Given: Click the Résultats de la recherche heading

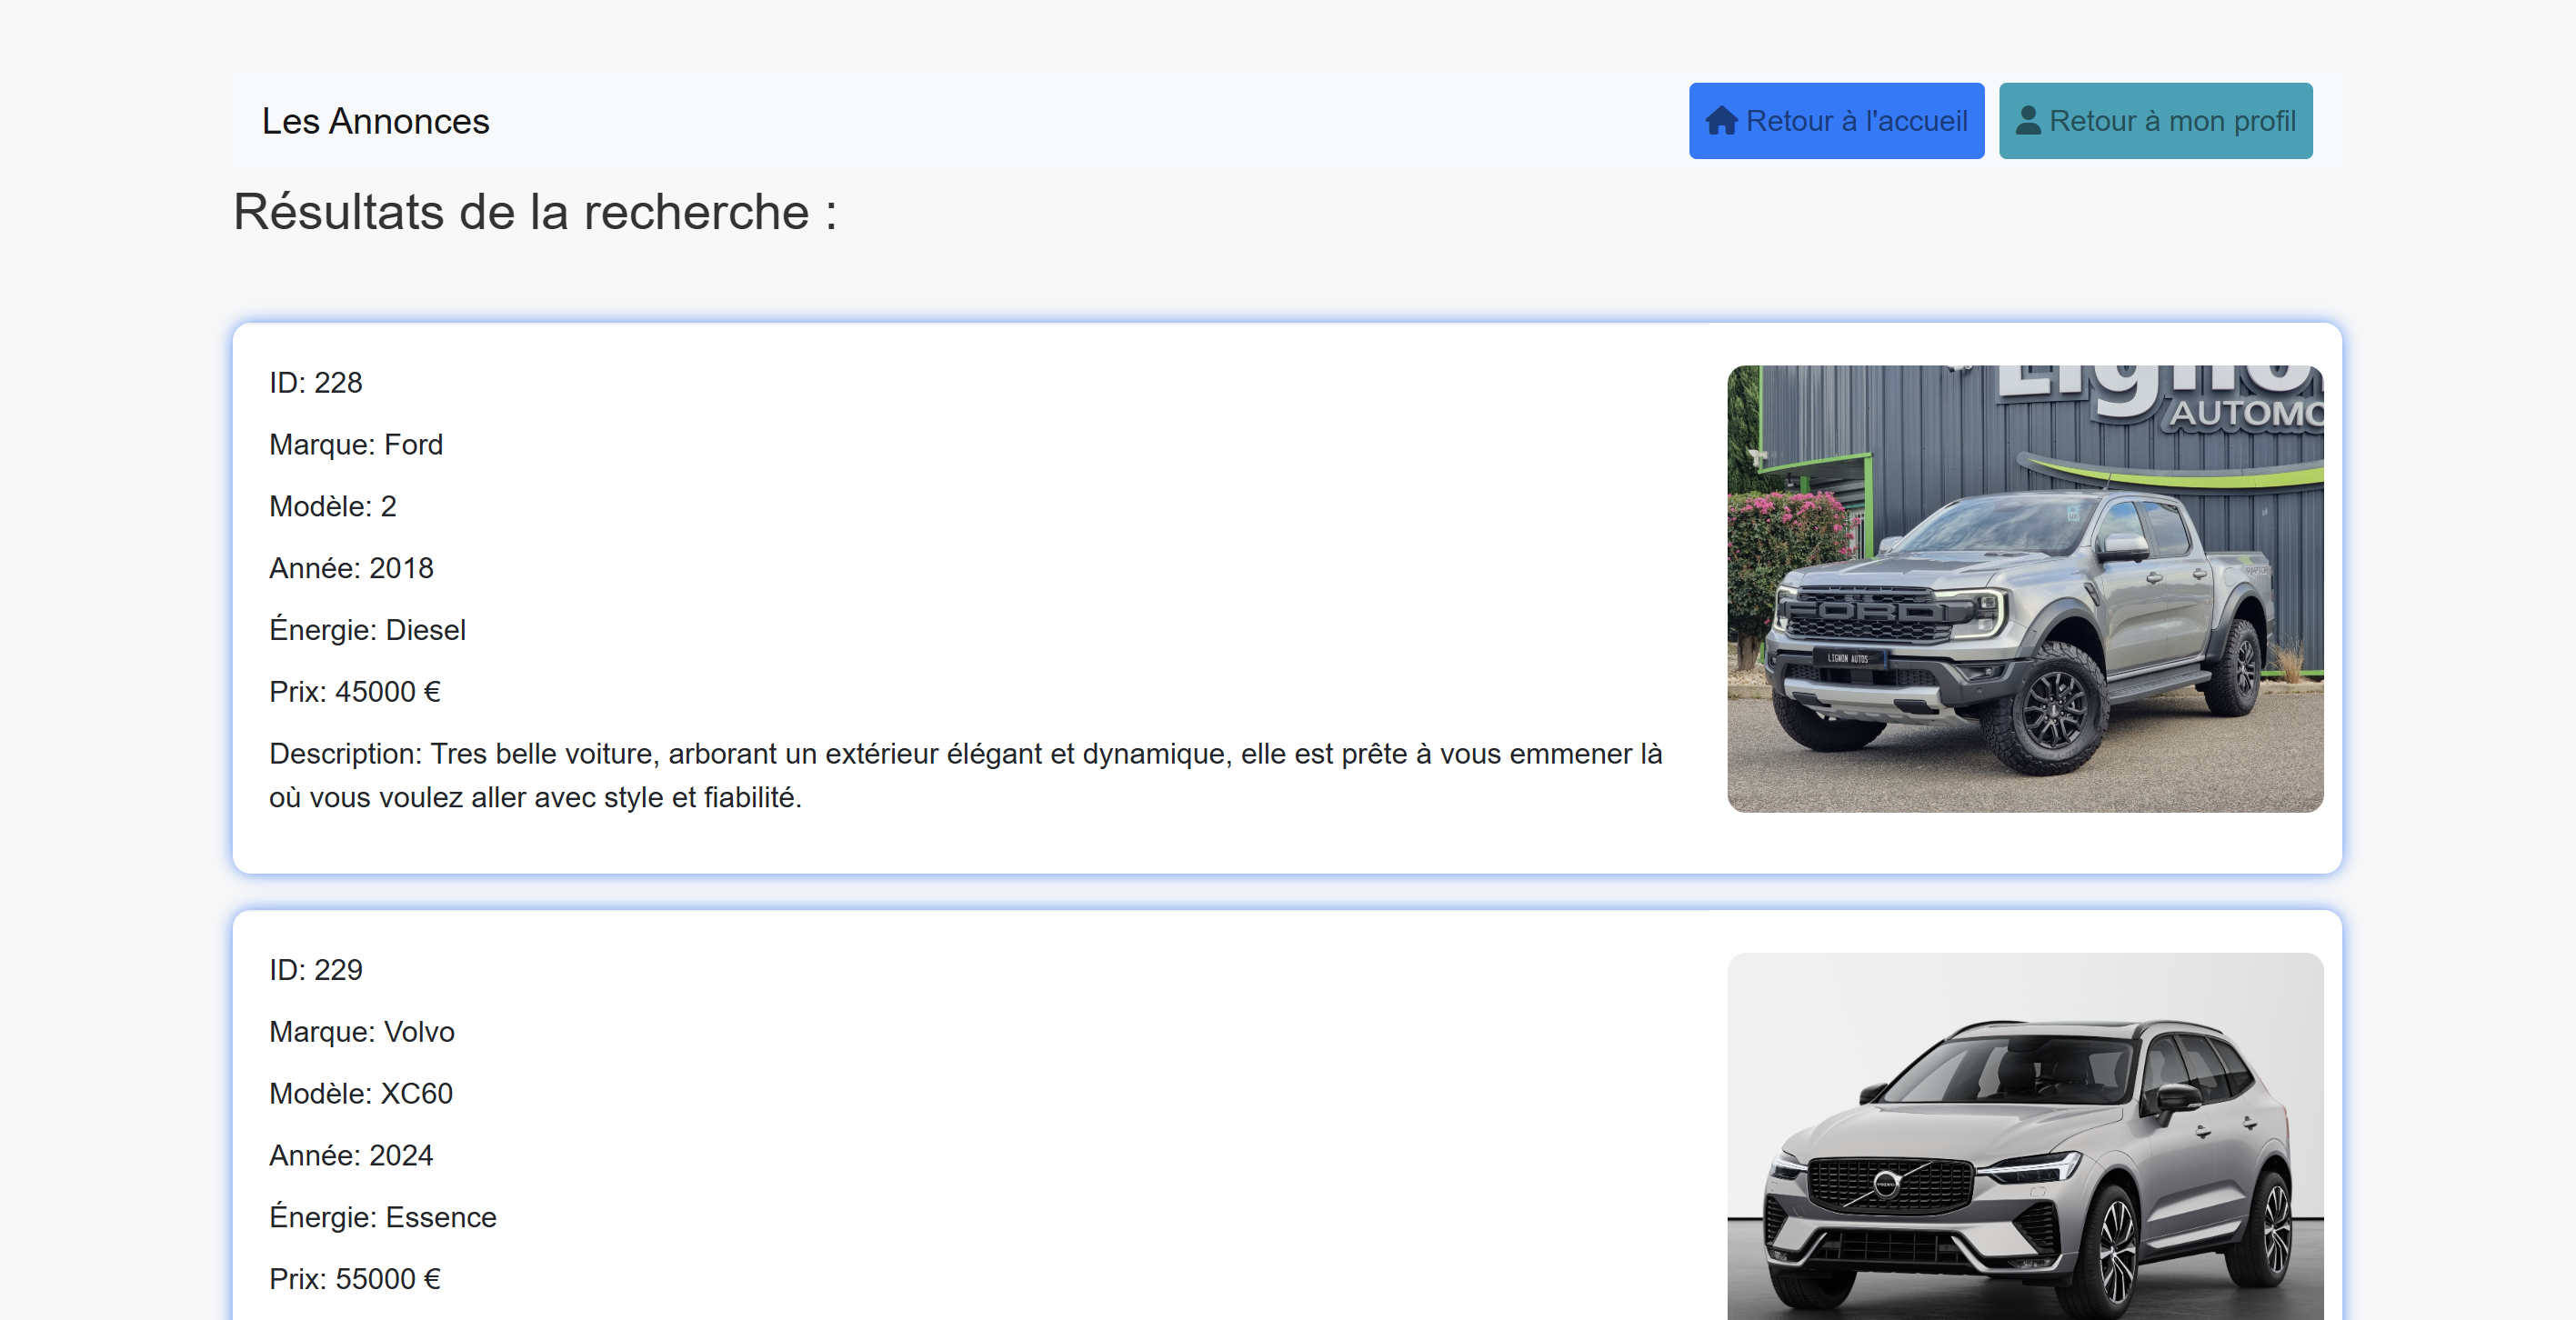Looking at the screenshot, I should (534, 212).
